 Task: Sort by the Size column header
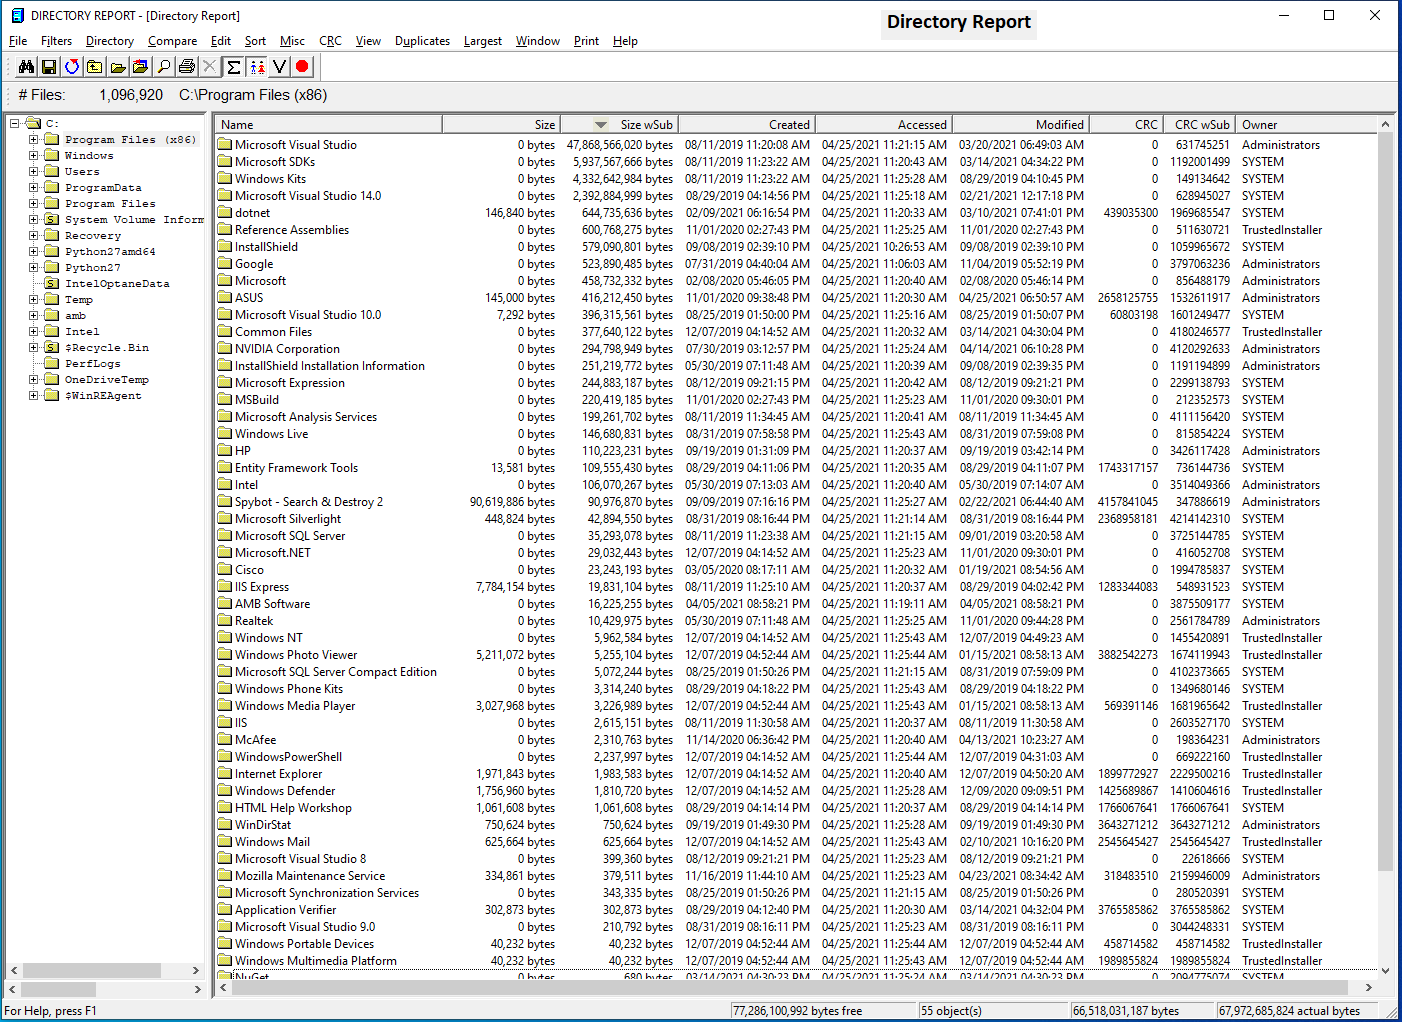pos(500,125)
